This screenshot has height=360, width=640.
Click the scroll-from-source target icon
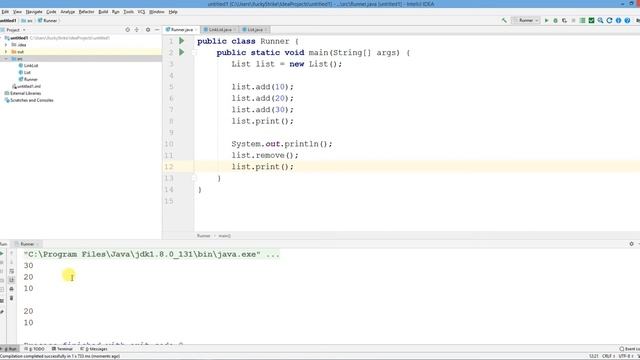(x=127, y=30)
